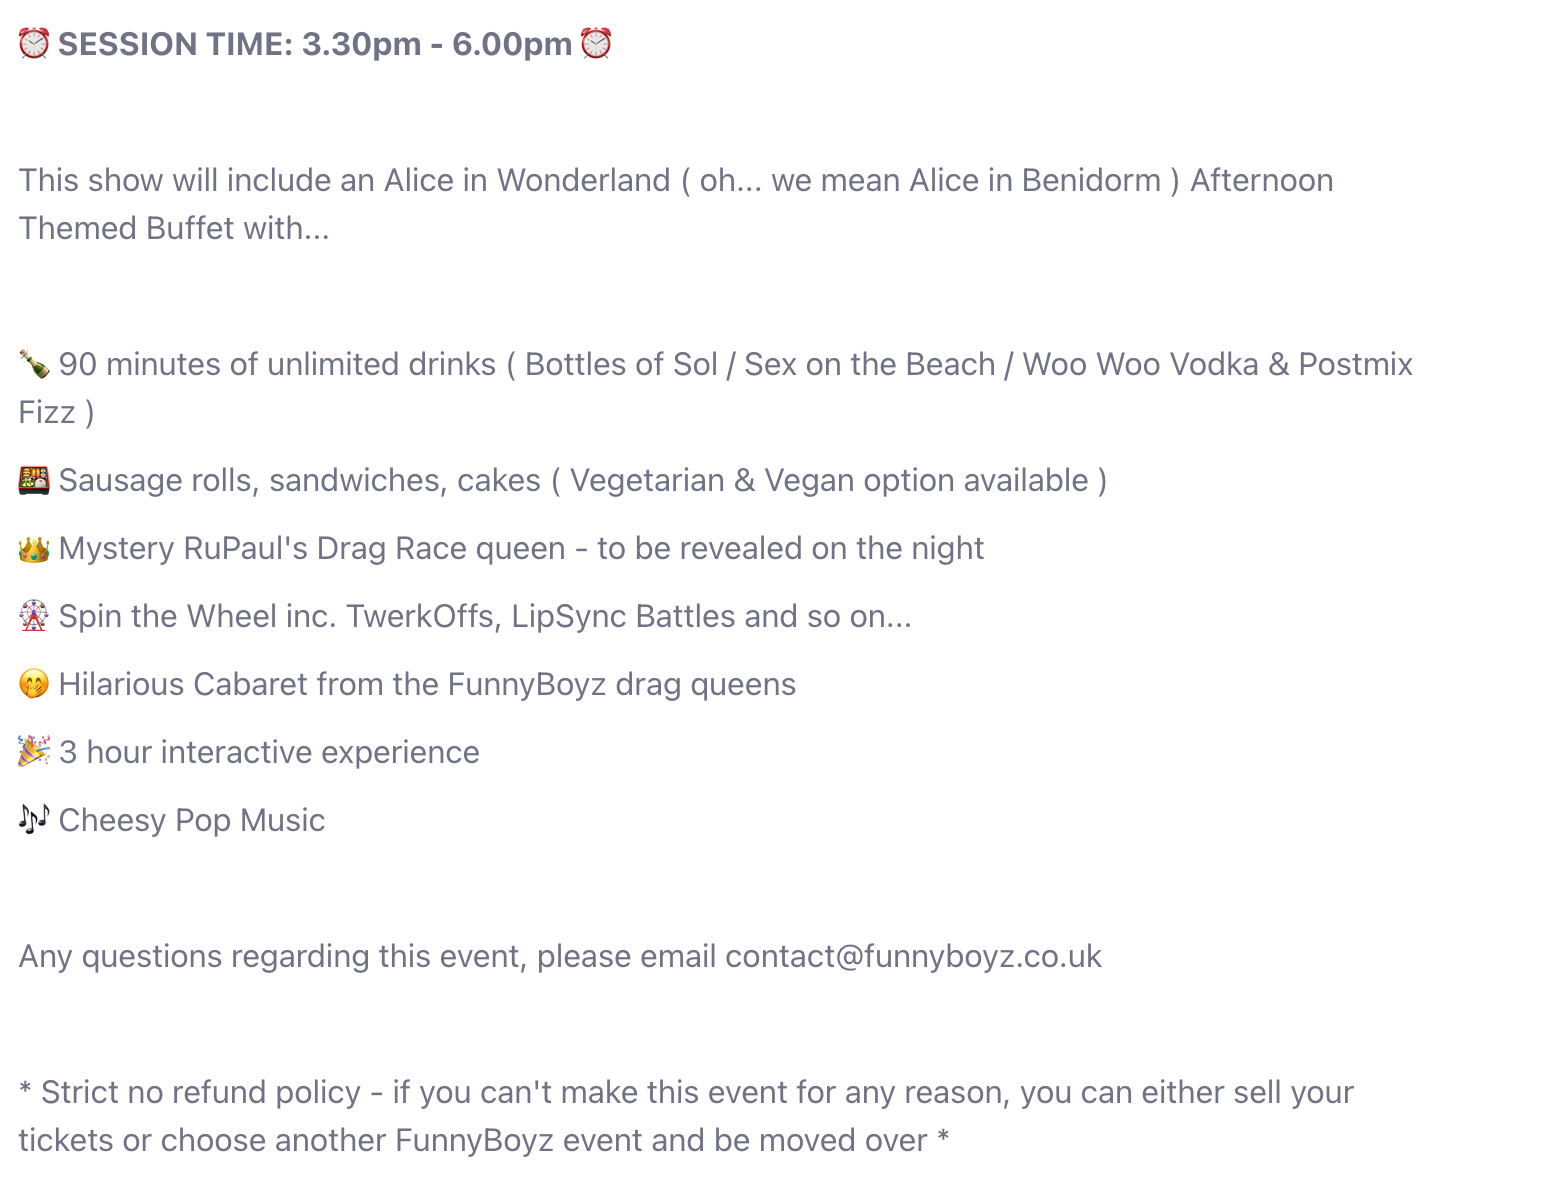
Task: Click the 'Vegetarian & Vegan option available' text
Action: [x=829, y=480]
